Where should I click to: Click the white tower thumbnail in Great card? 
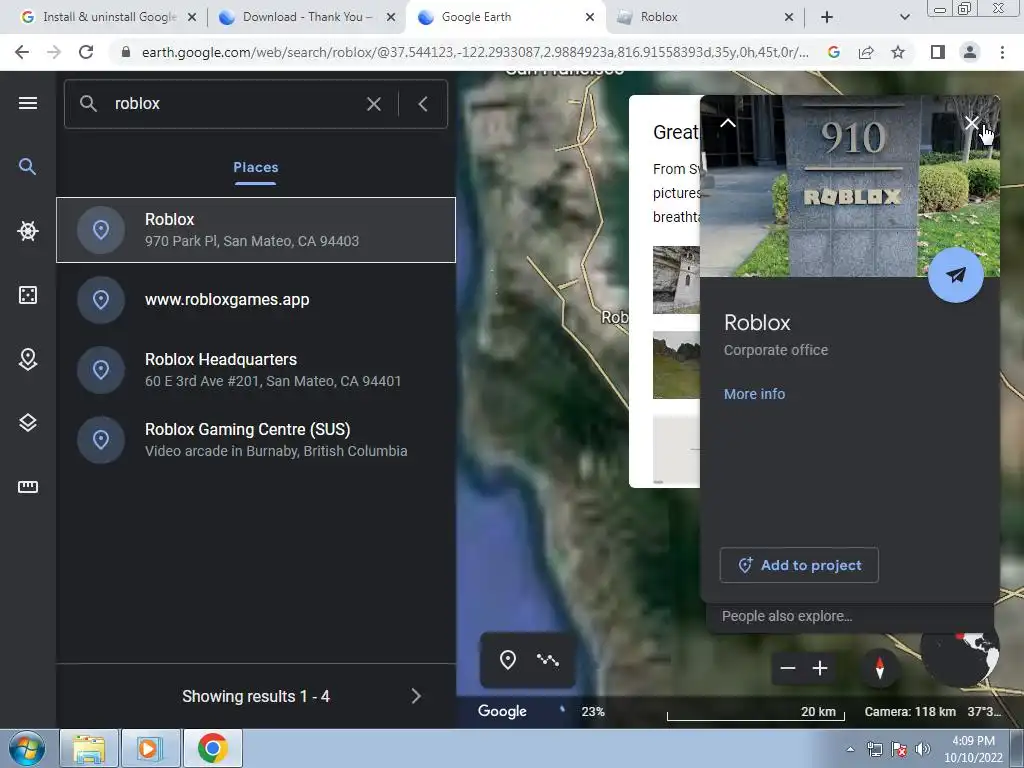tap(676, 280)
